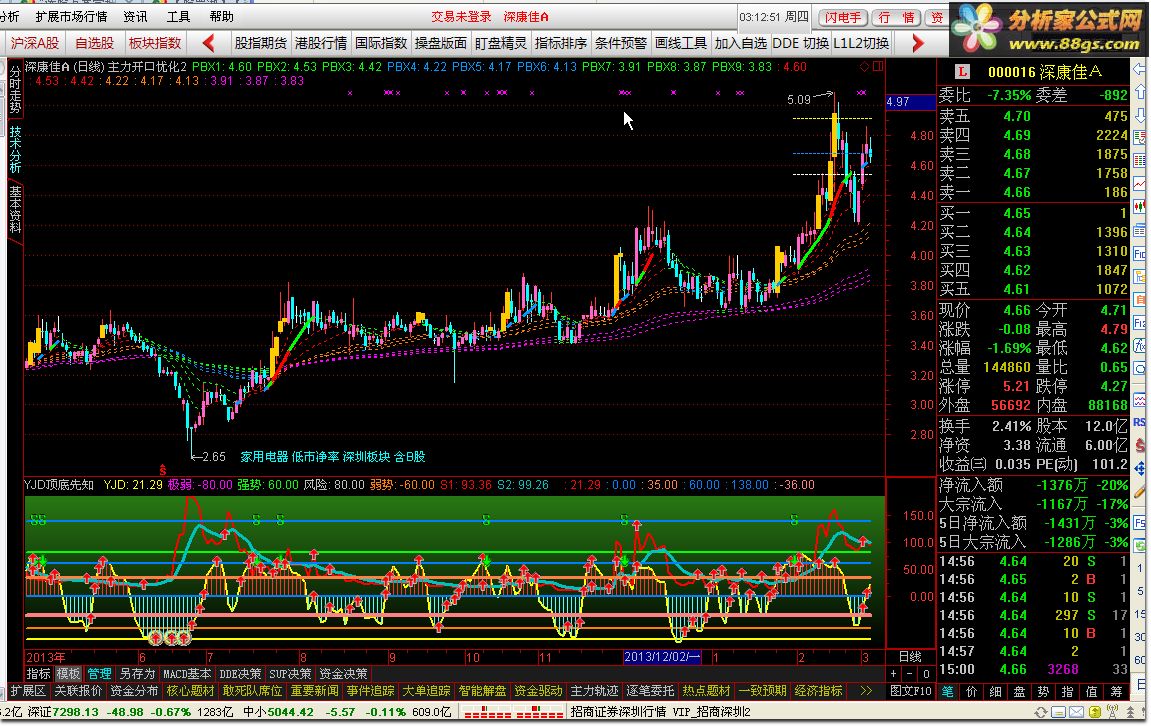
Task: Open 图文F10 info
Action: tap(911, 691)
